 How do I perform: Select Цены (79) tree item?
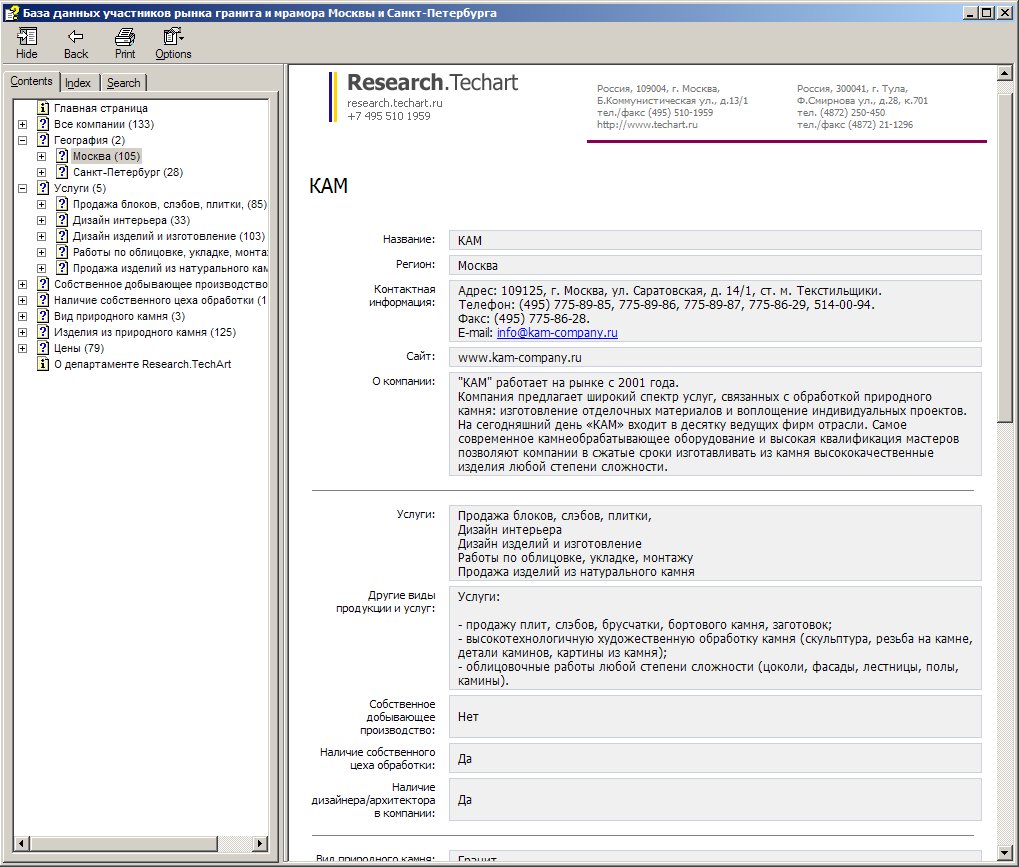pyautogui.click(x=79, y=348)
